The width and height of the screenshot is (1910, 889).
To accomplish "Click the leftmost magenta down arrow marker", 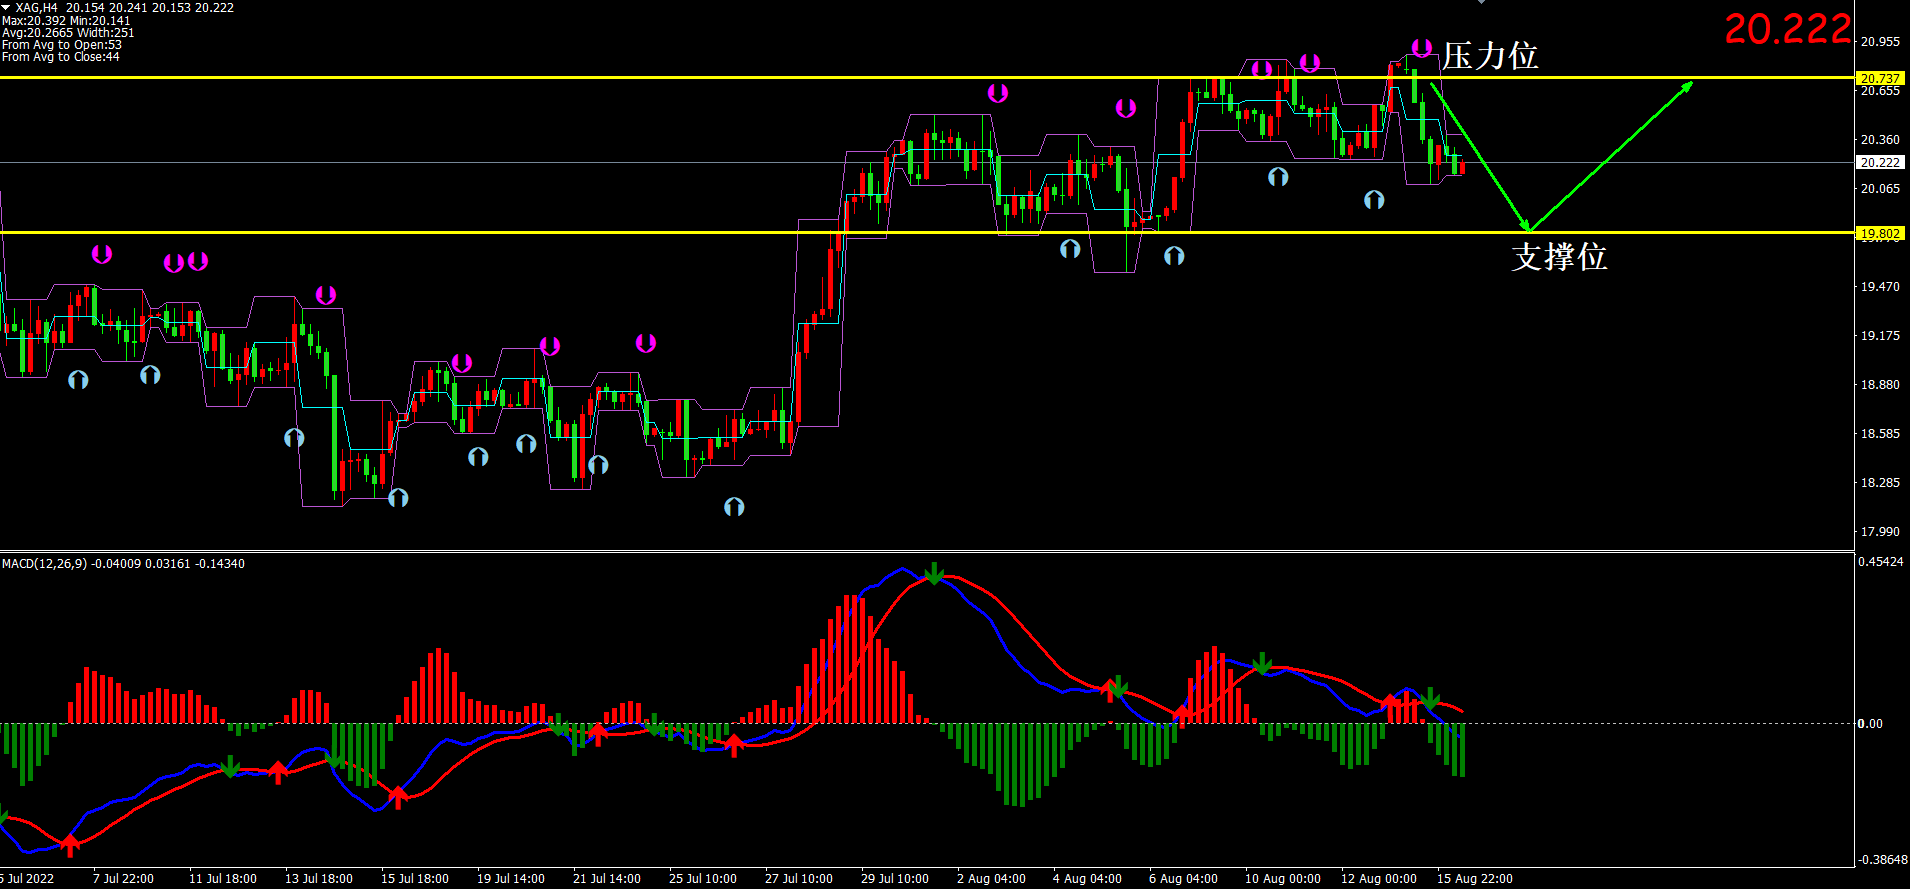I will coord(102,254).
